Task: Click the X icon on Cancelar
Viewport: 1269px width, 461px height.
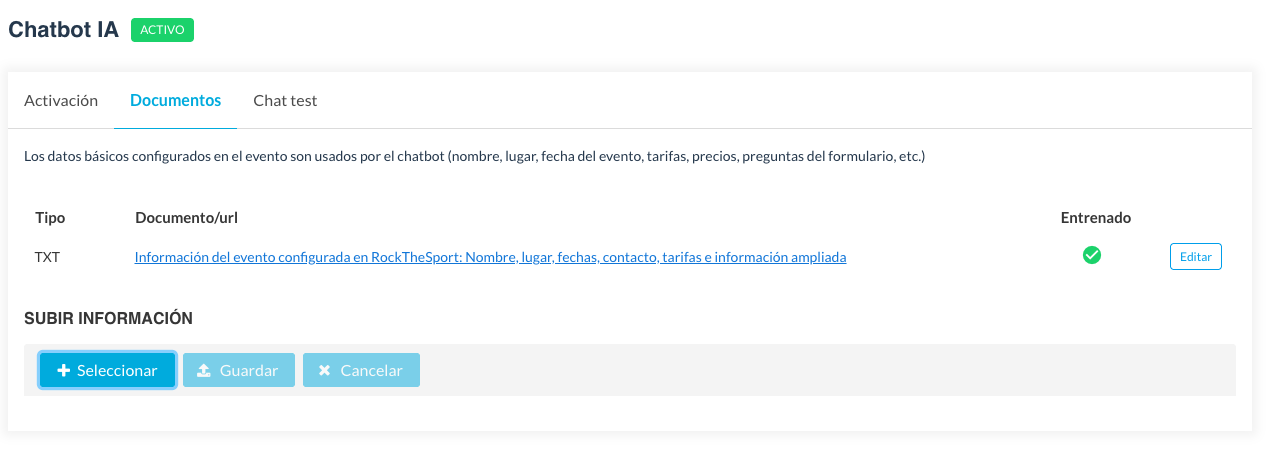Action: click(324, 371)
